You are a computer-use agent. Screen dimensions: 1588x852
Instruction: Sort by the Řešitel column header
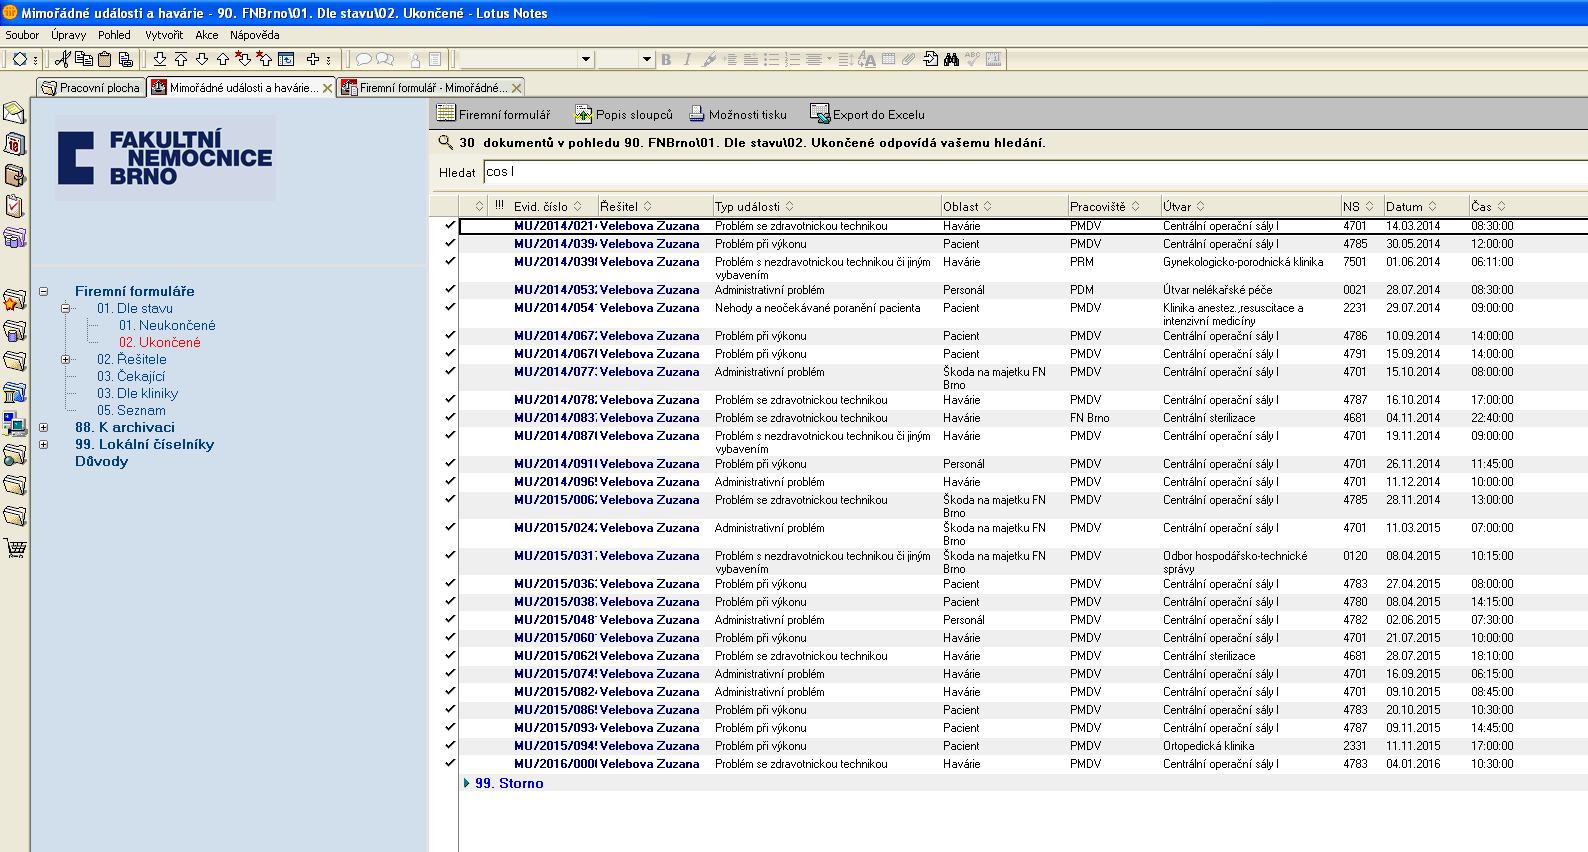[x=655, y=206]
